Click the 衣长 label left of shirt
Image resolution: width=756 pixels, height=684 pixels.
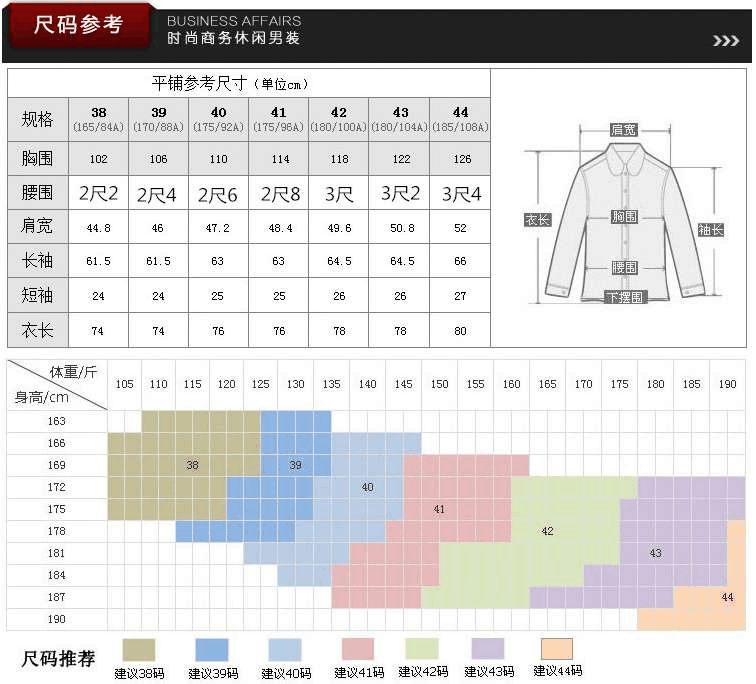(x=537, y=219)
